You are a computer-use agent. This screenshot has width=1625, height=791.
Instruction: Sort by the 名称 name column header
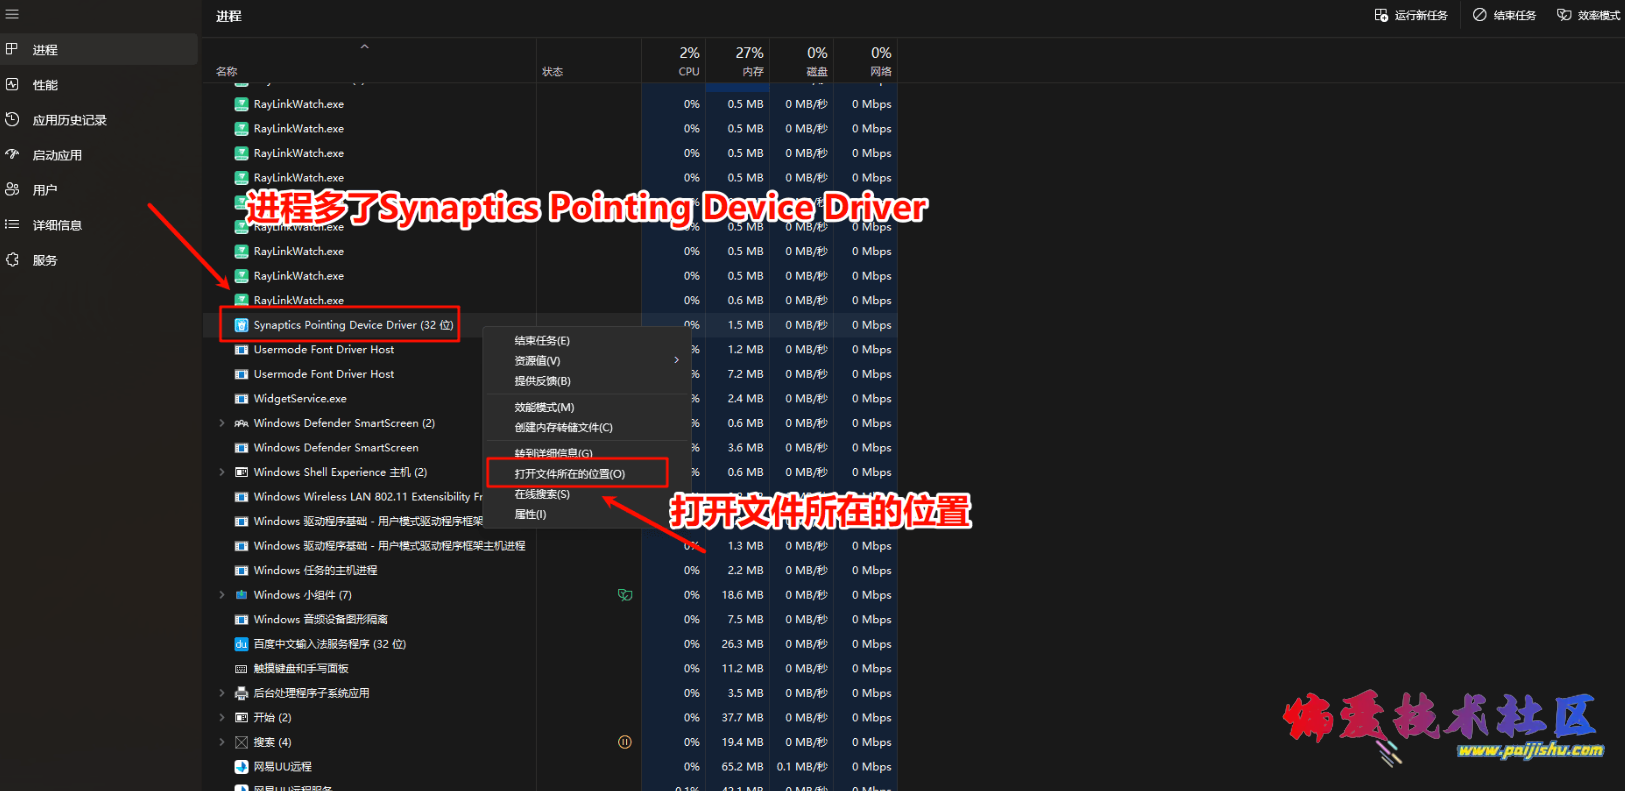(x=227, y=72)
